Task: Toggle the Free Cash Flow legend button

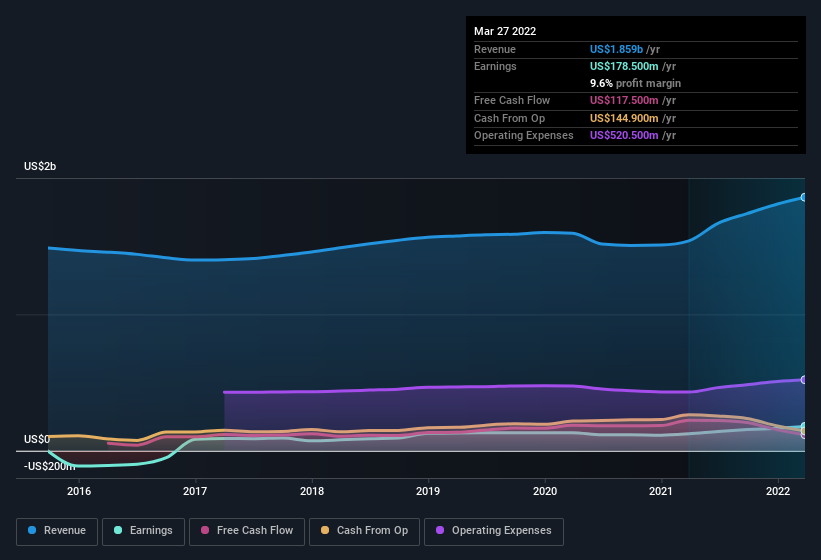Action: [x=247, y=531]
